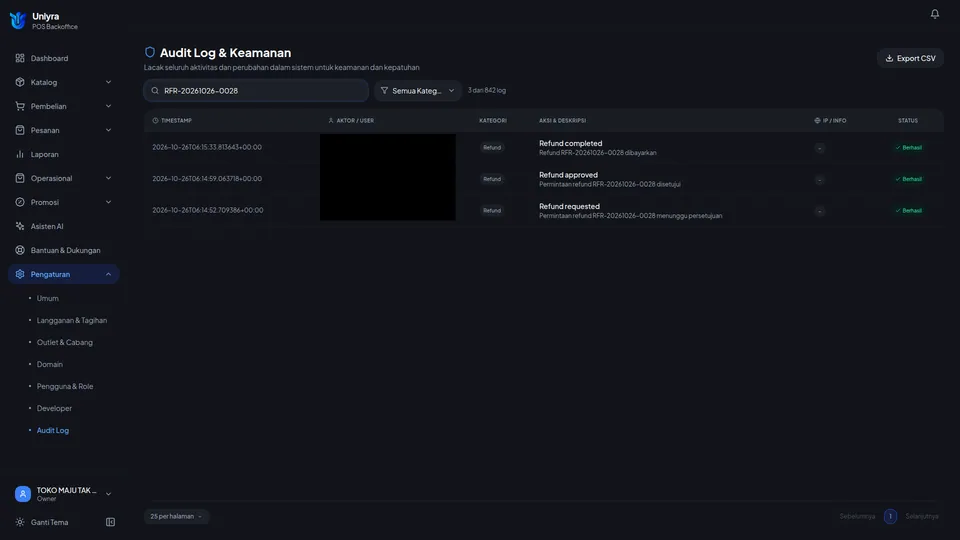Go to Selanjutnya page
Screen dimensions: 960x540
pyautogui.click(x=921, y=516)
